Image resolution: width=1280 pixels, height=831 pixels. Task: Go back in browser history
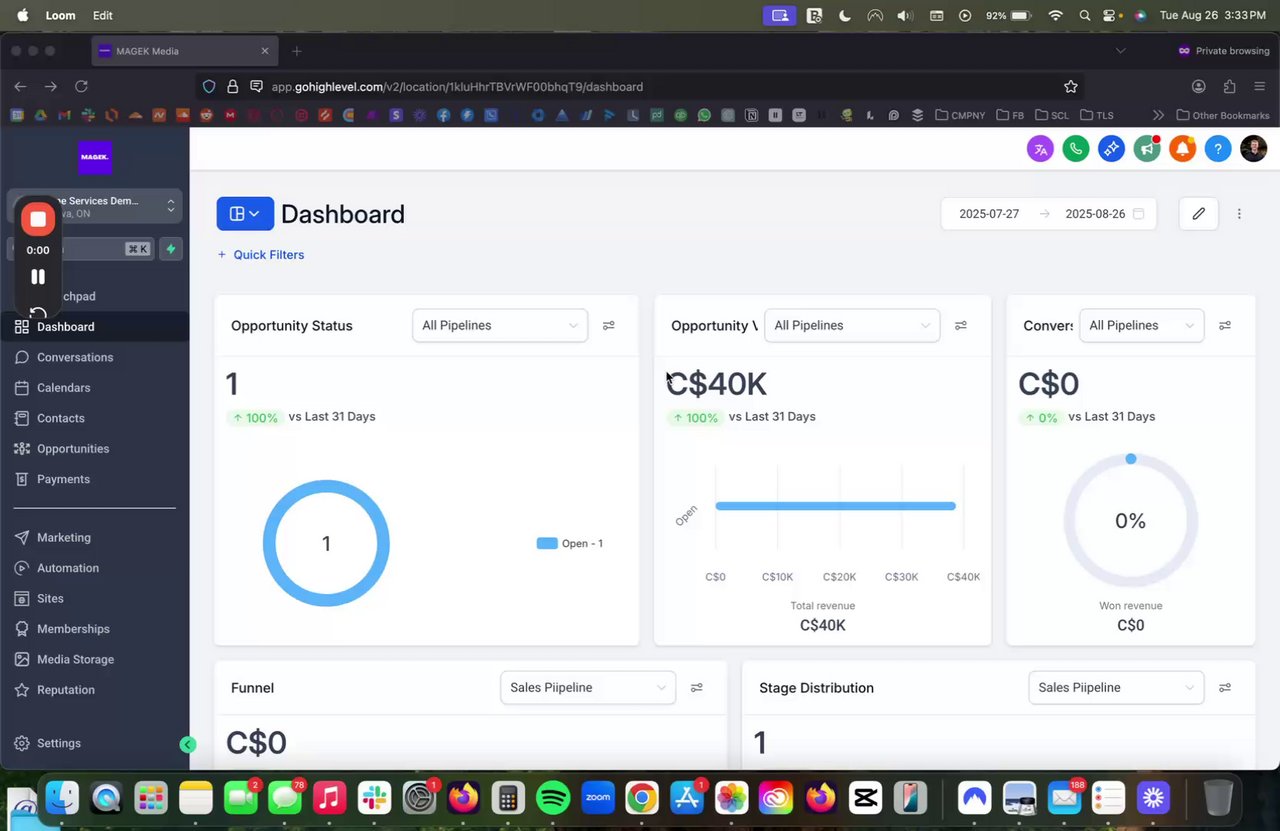pyautogui.click(x=20, y=87)
